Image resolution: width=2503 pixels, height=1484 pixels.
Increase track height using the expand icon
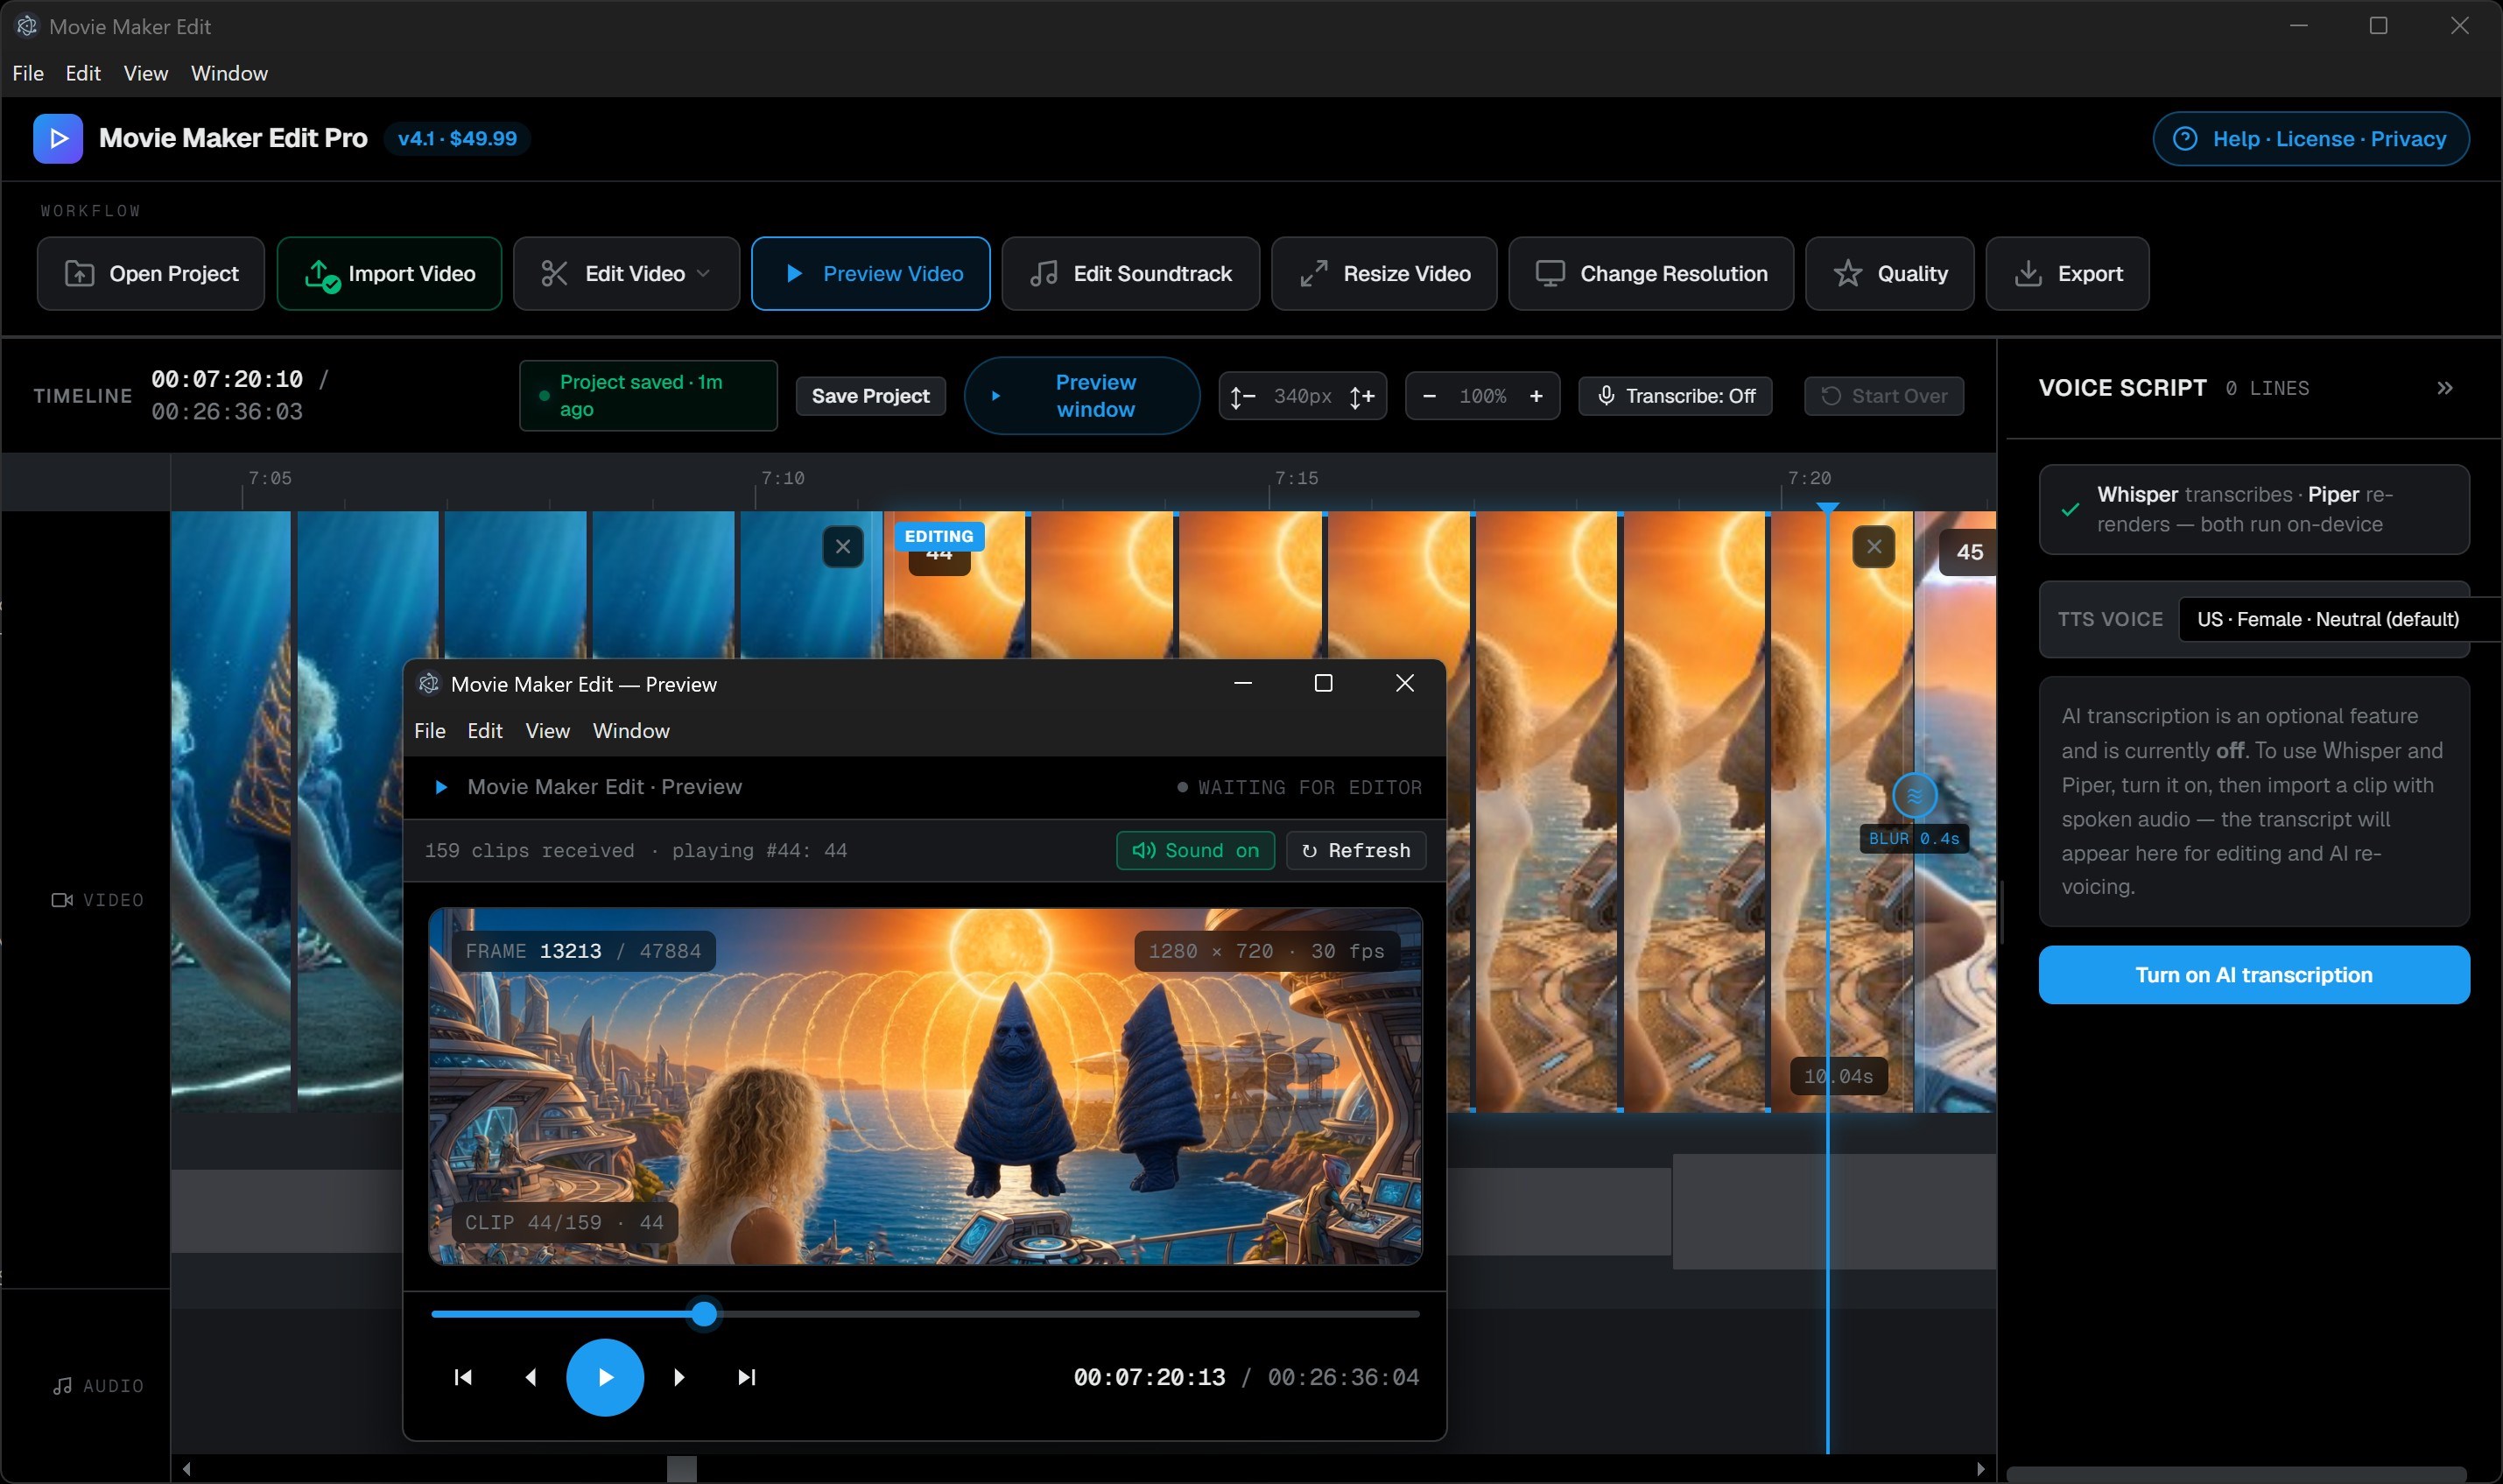[1362, 397]
